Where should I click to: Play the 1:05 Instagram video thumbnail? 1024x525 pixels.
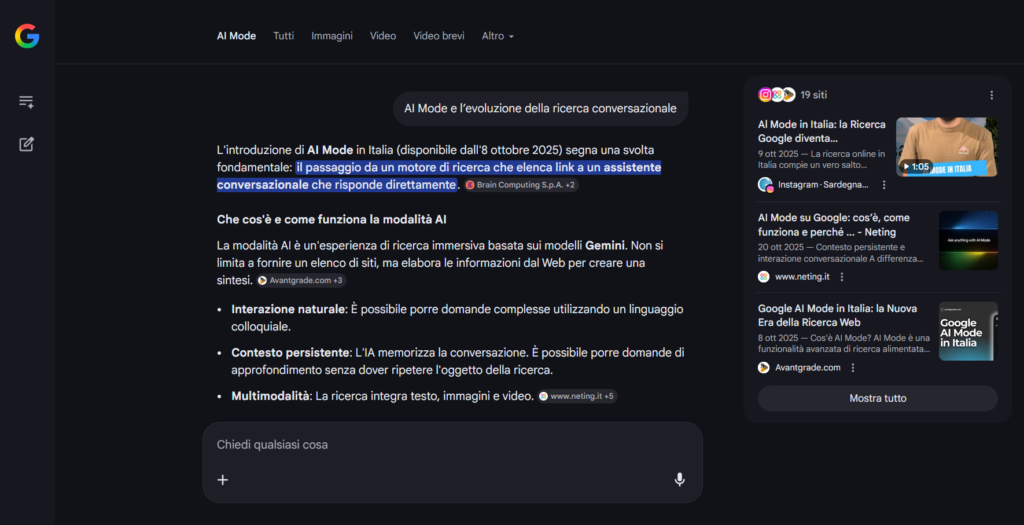pos(947,147)
